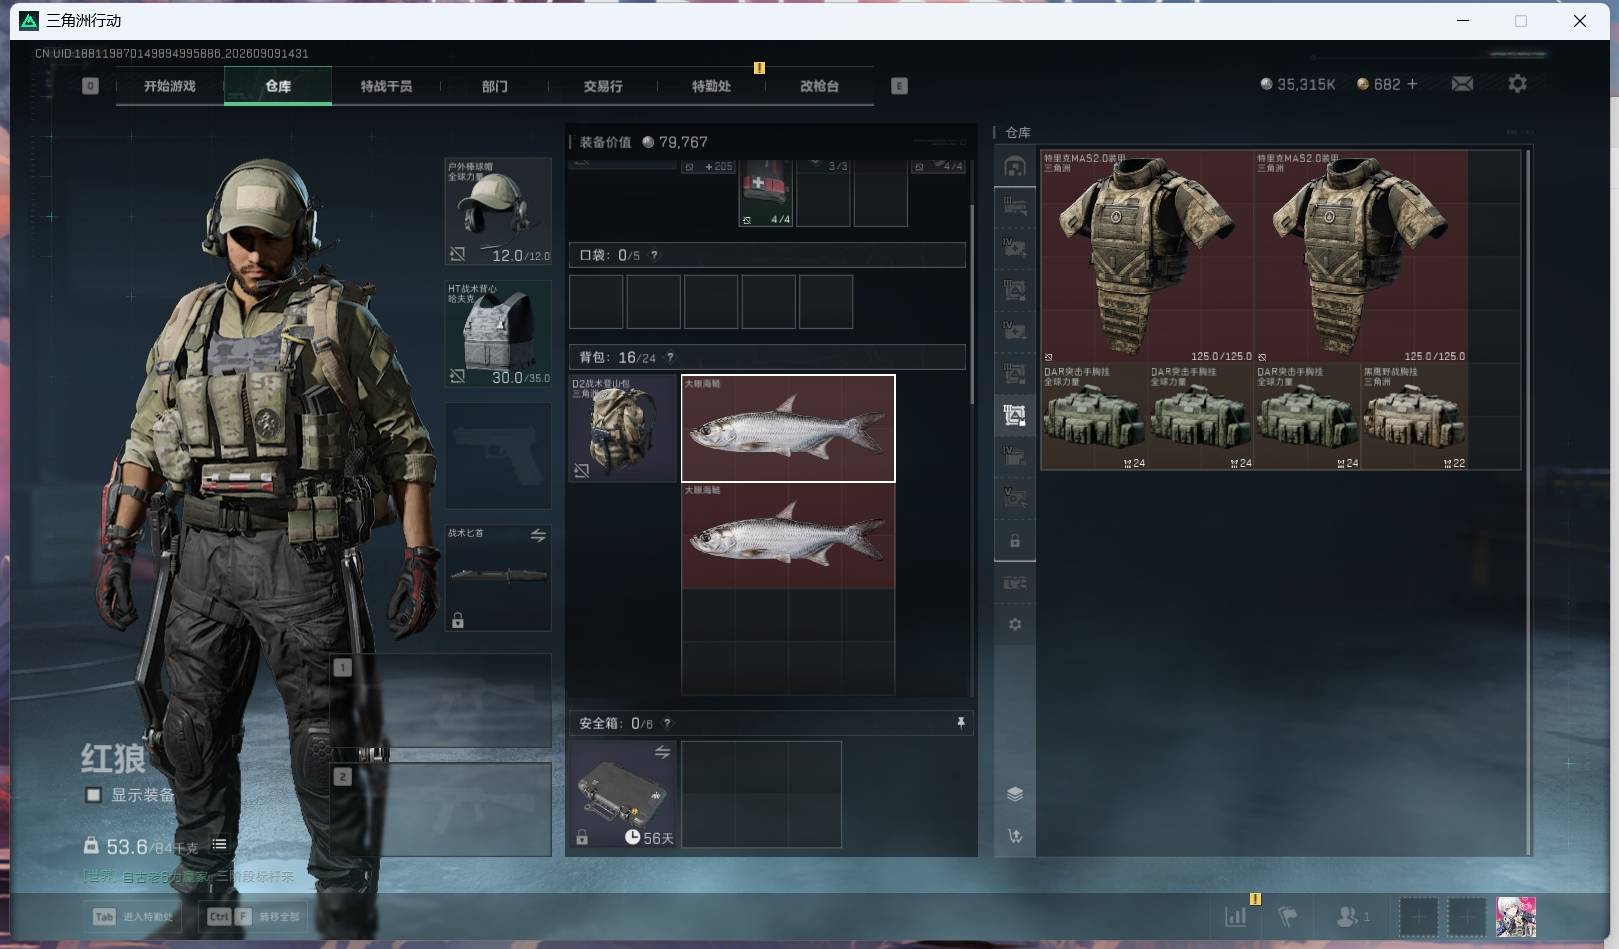
Task: Open the ninth sidebar extension box icon
Action: coord(1015,497)
